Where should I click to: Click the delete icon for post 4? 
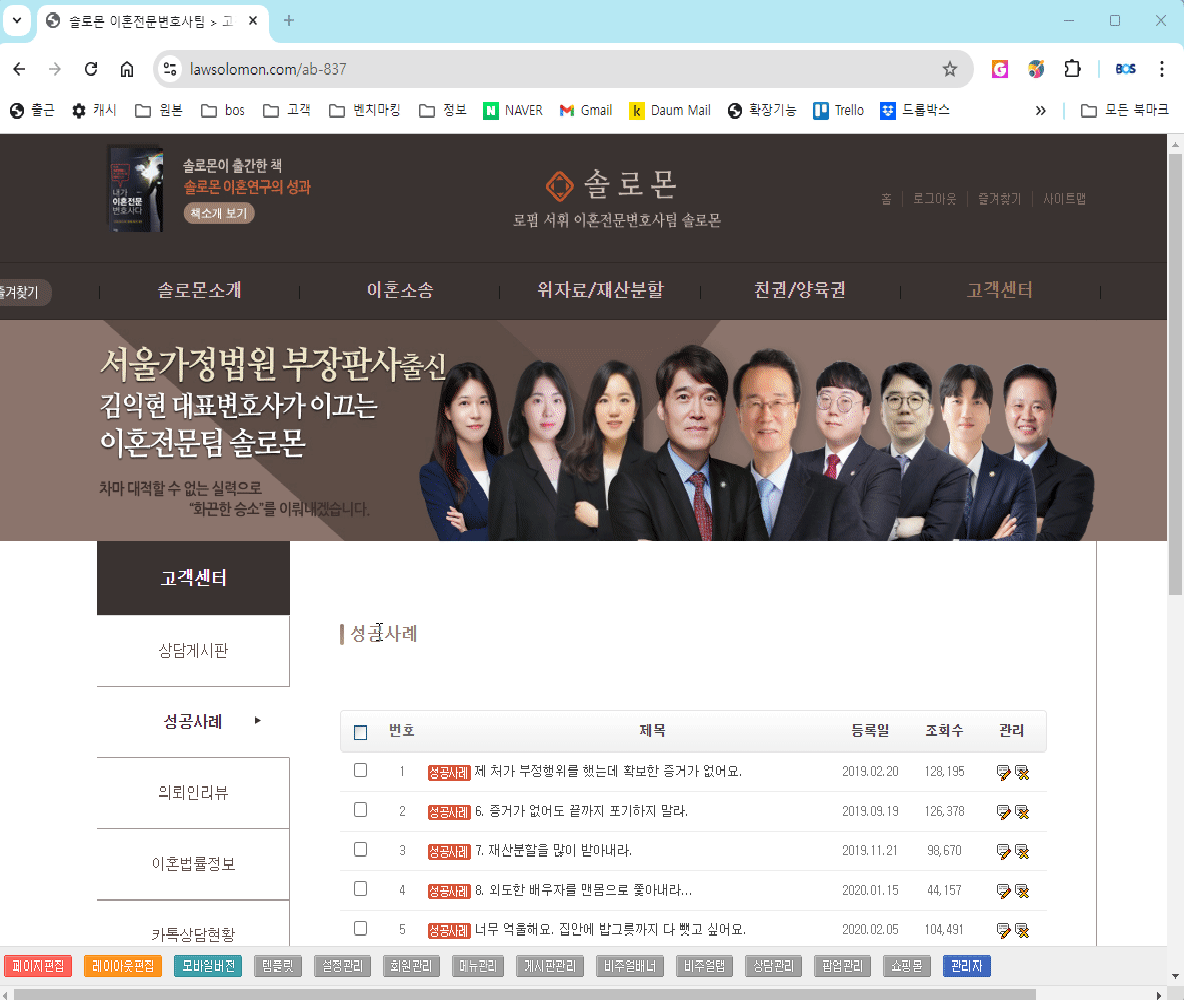(1022, 891)
